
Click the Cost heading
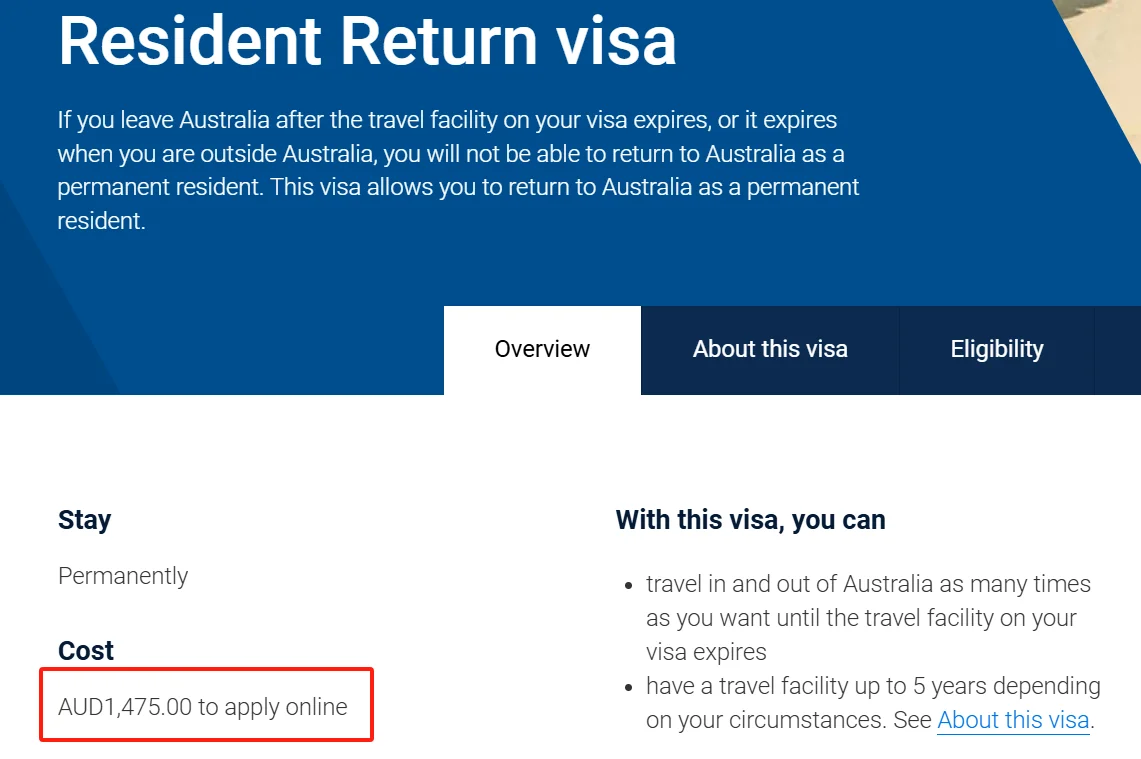86,650
